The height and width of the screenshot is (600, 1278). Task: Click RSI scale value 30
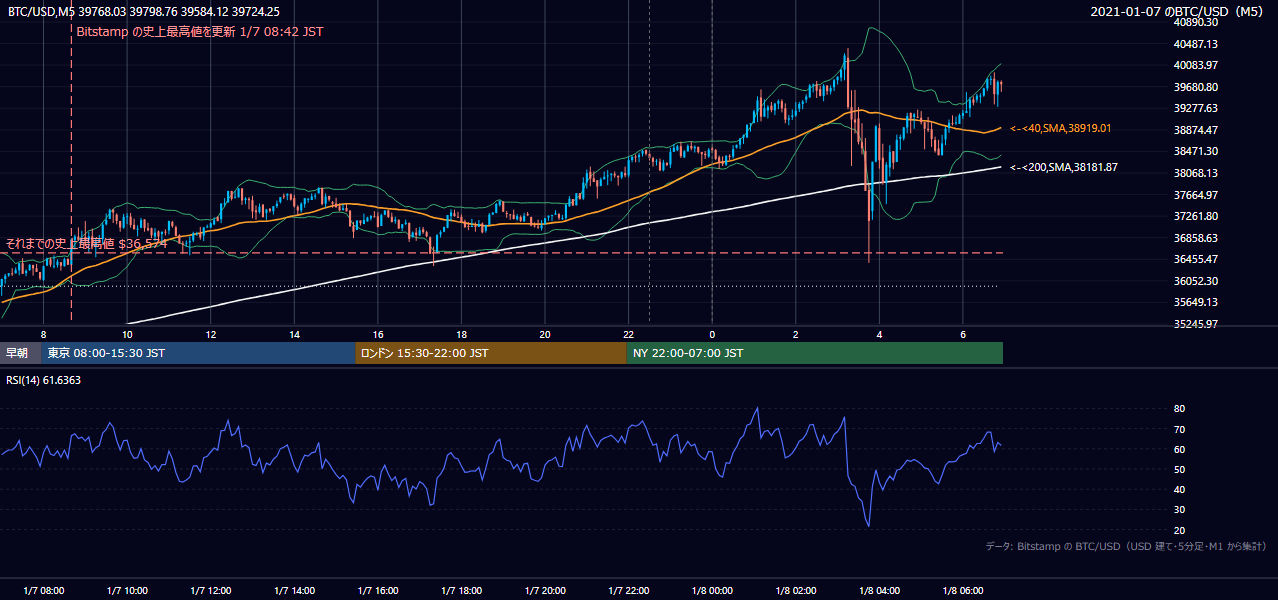[1179, 510]
